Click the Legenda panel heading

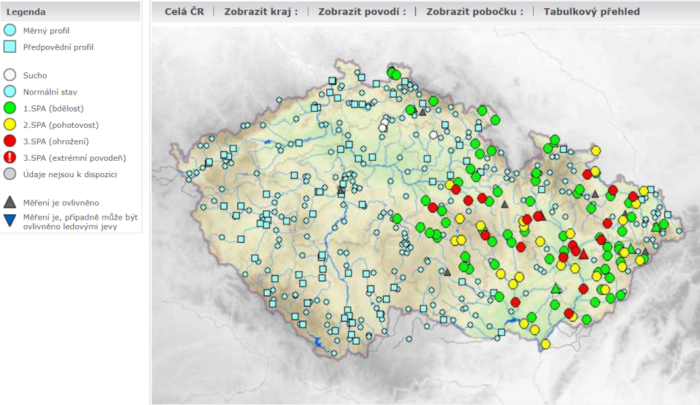(26, 12)
